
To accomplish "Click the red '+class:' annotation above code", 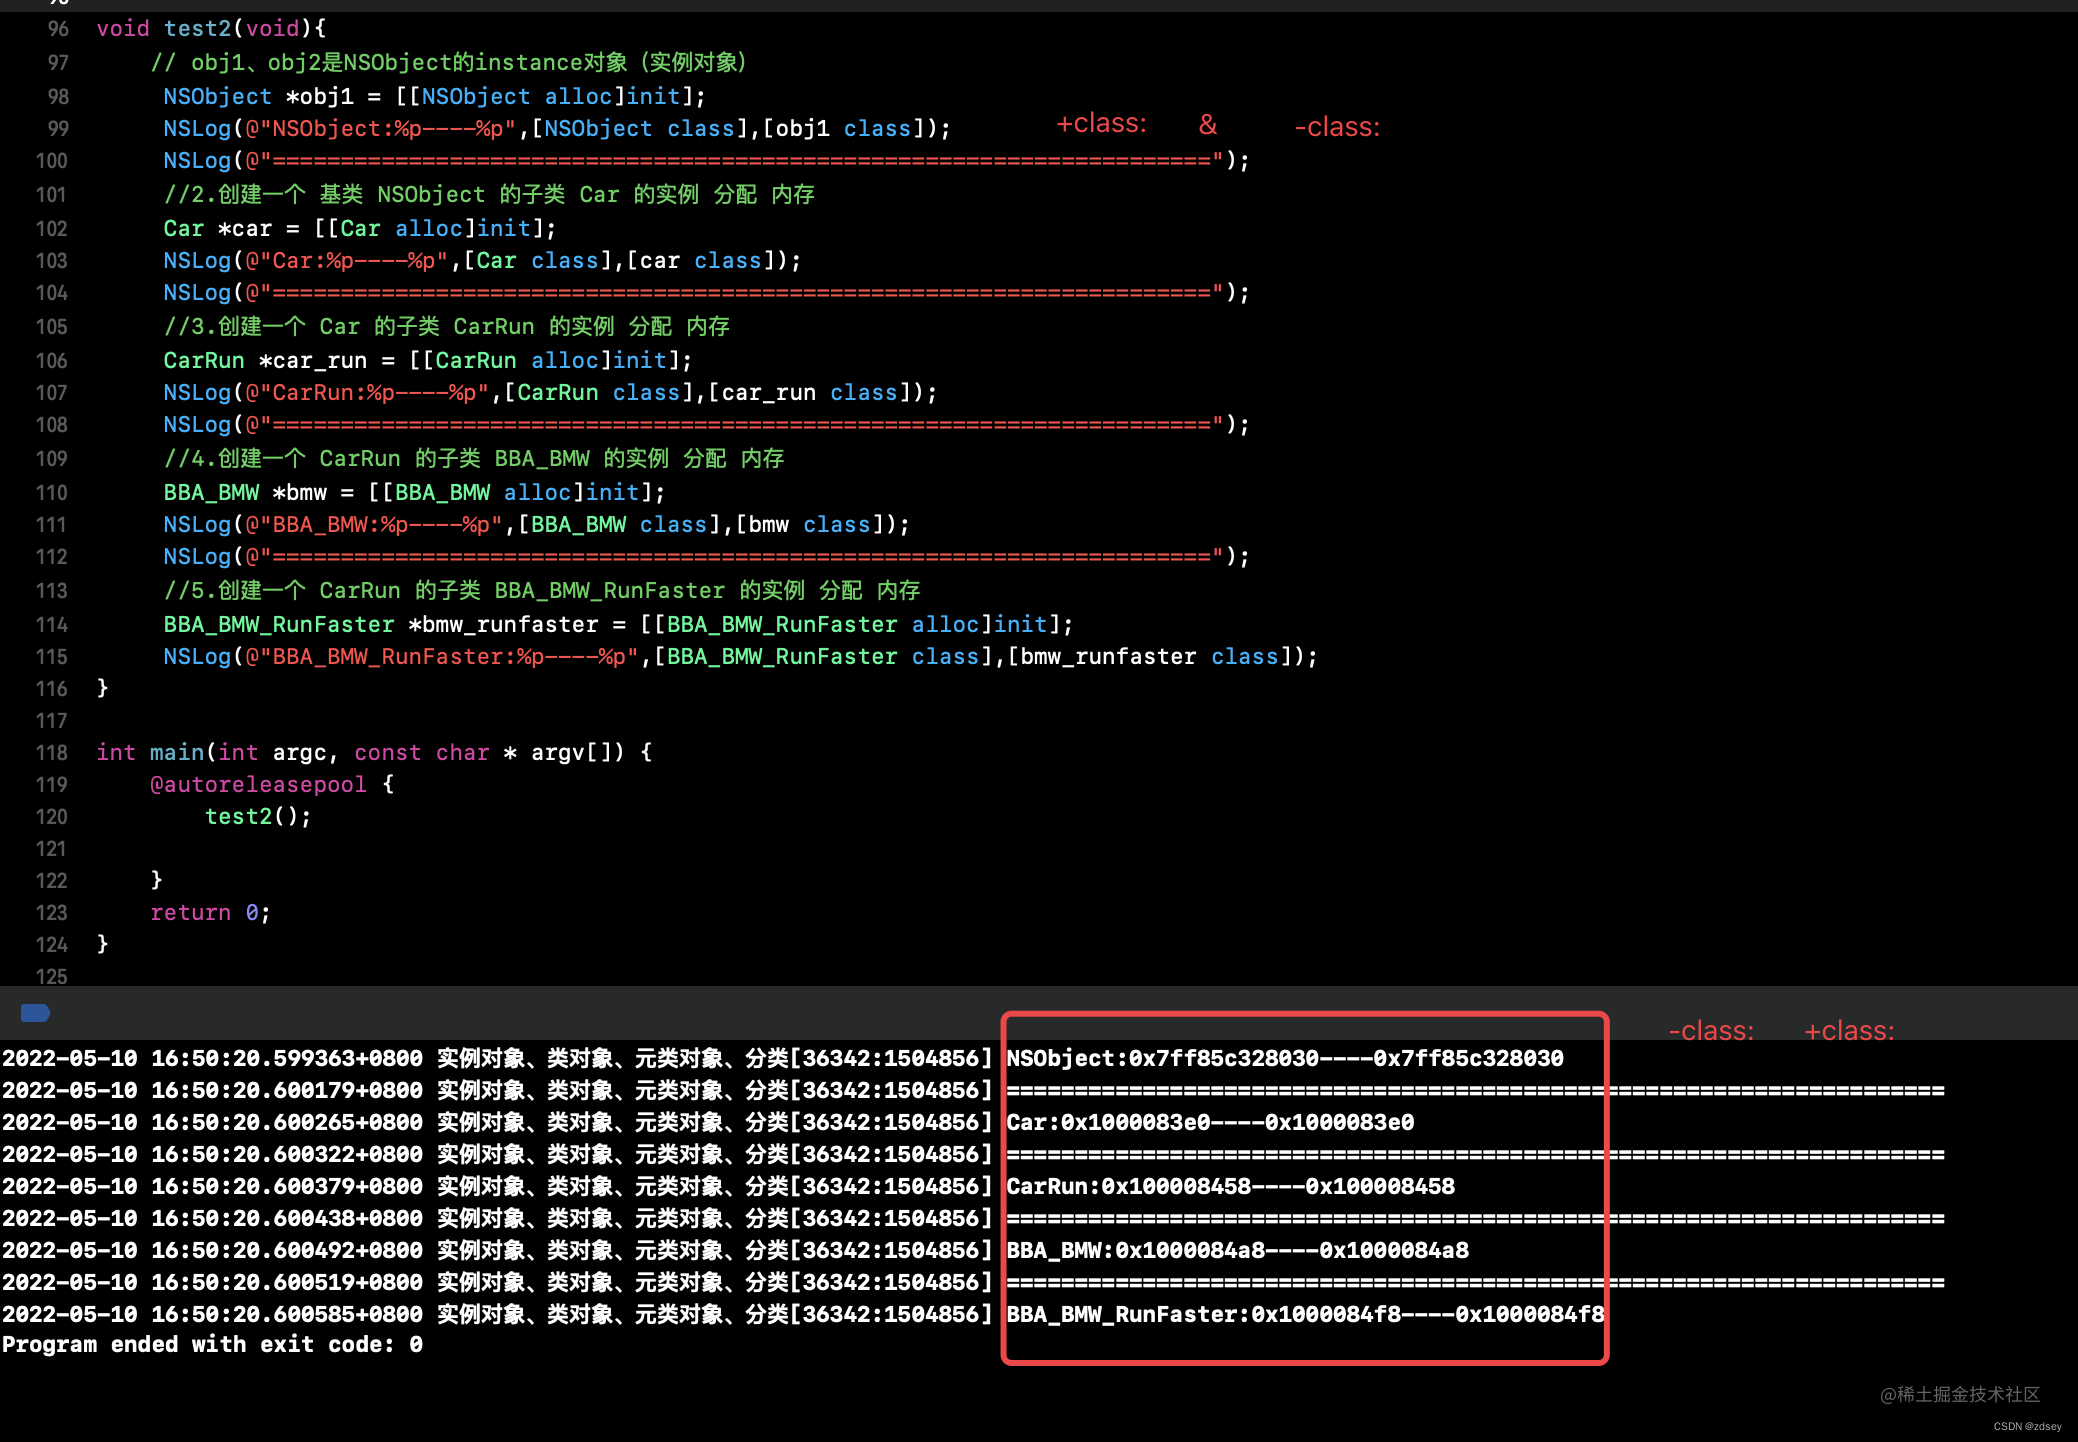I will click(x=1101, y=124).
